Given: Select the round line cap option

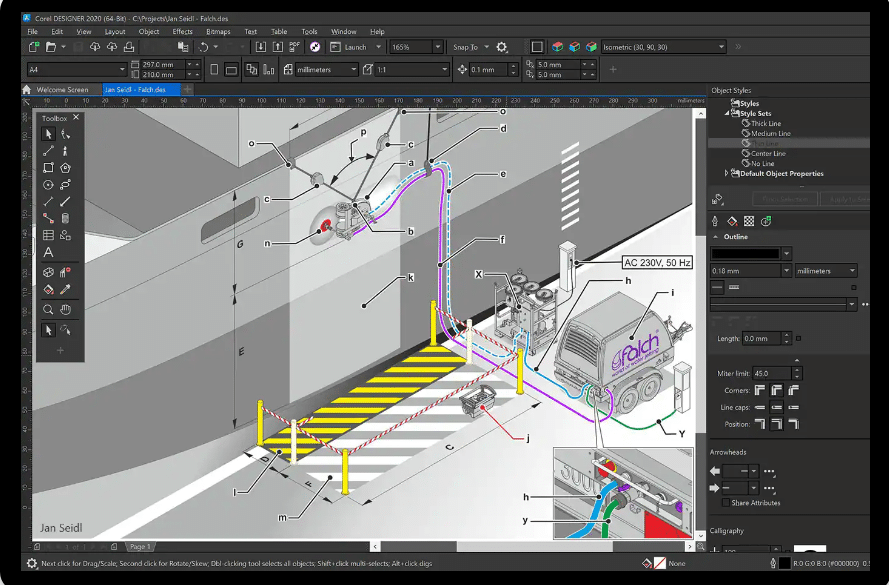Looking at the screenshot, I should click(x=777, y=407).
